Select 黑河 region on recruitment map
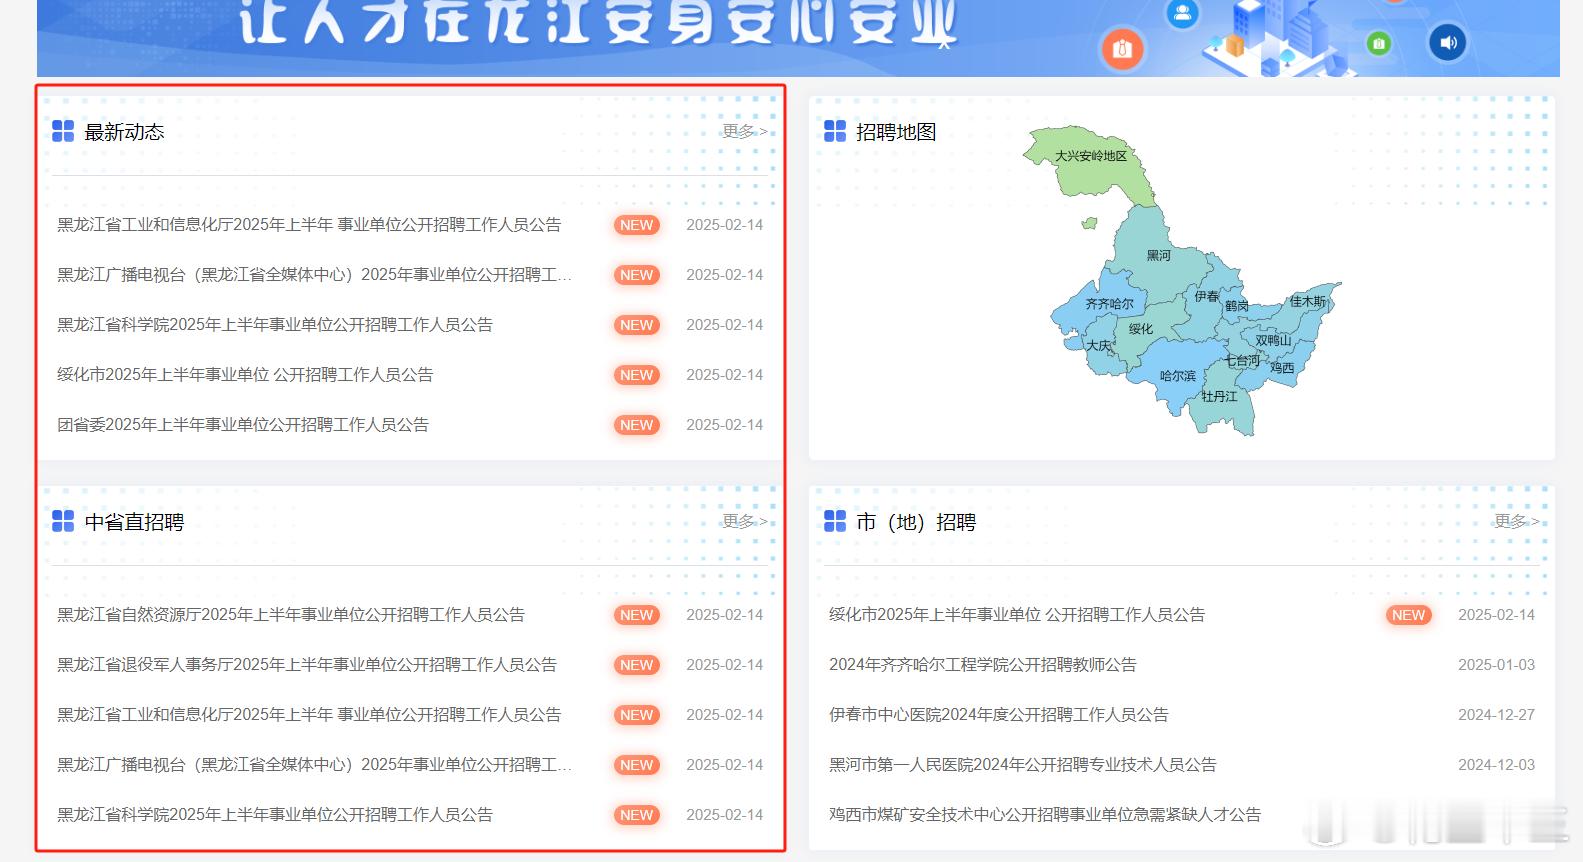 (1158, 256)
